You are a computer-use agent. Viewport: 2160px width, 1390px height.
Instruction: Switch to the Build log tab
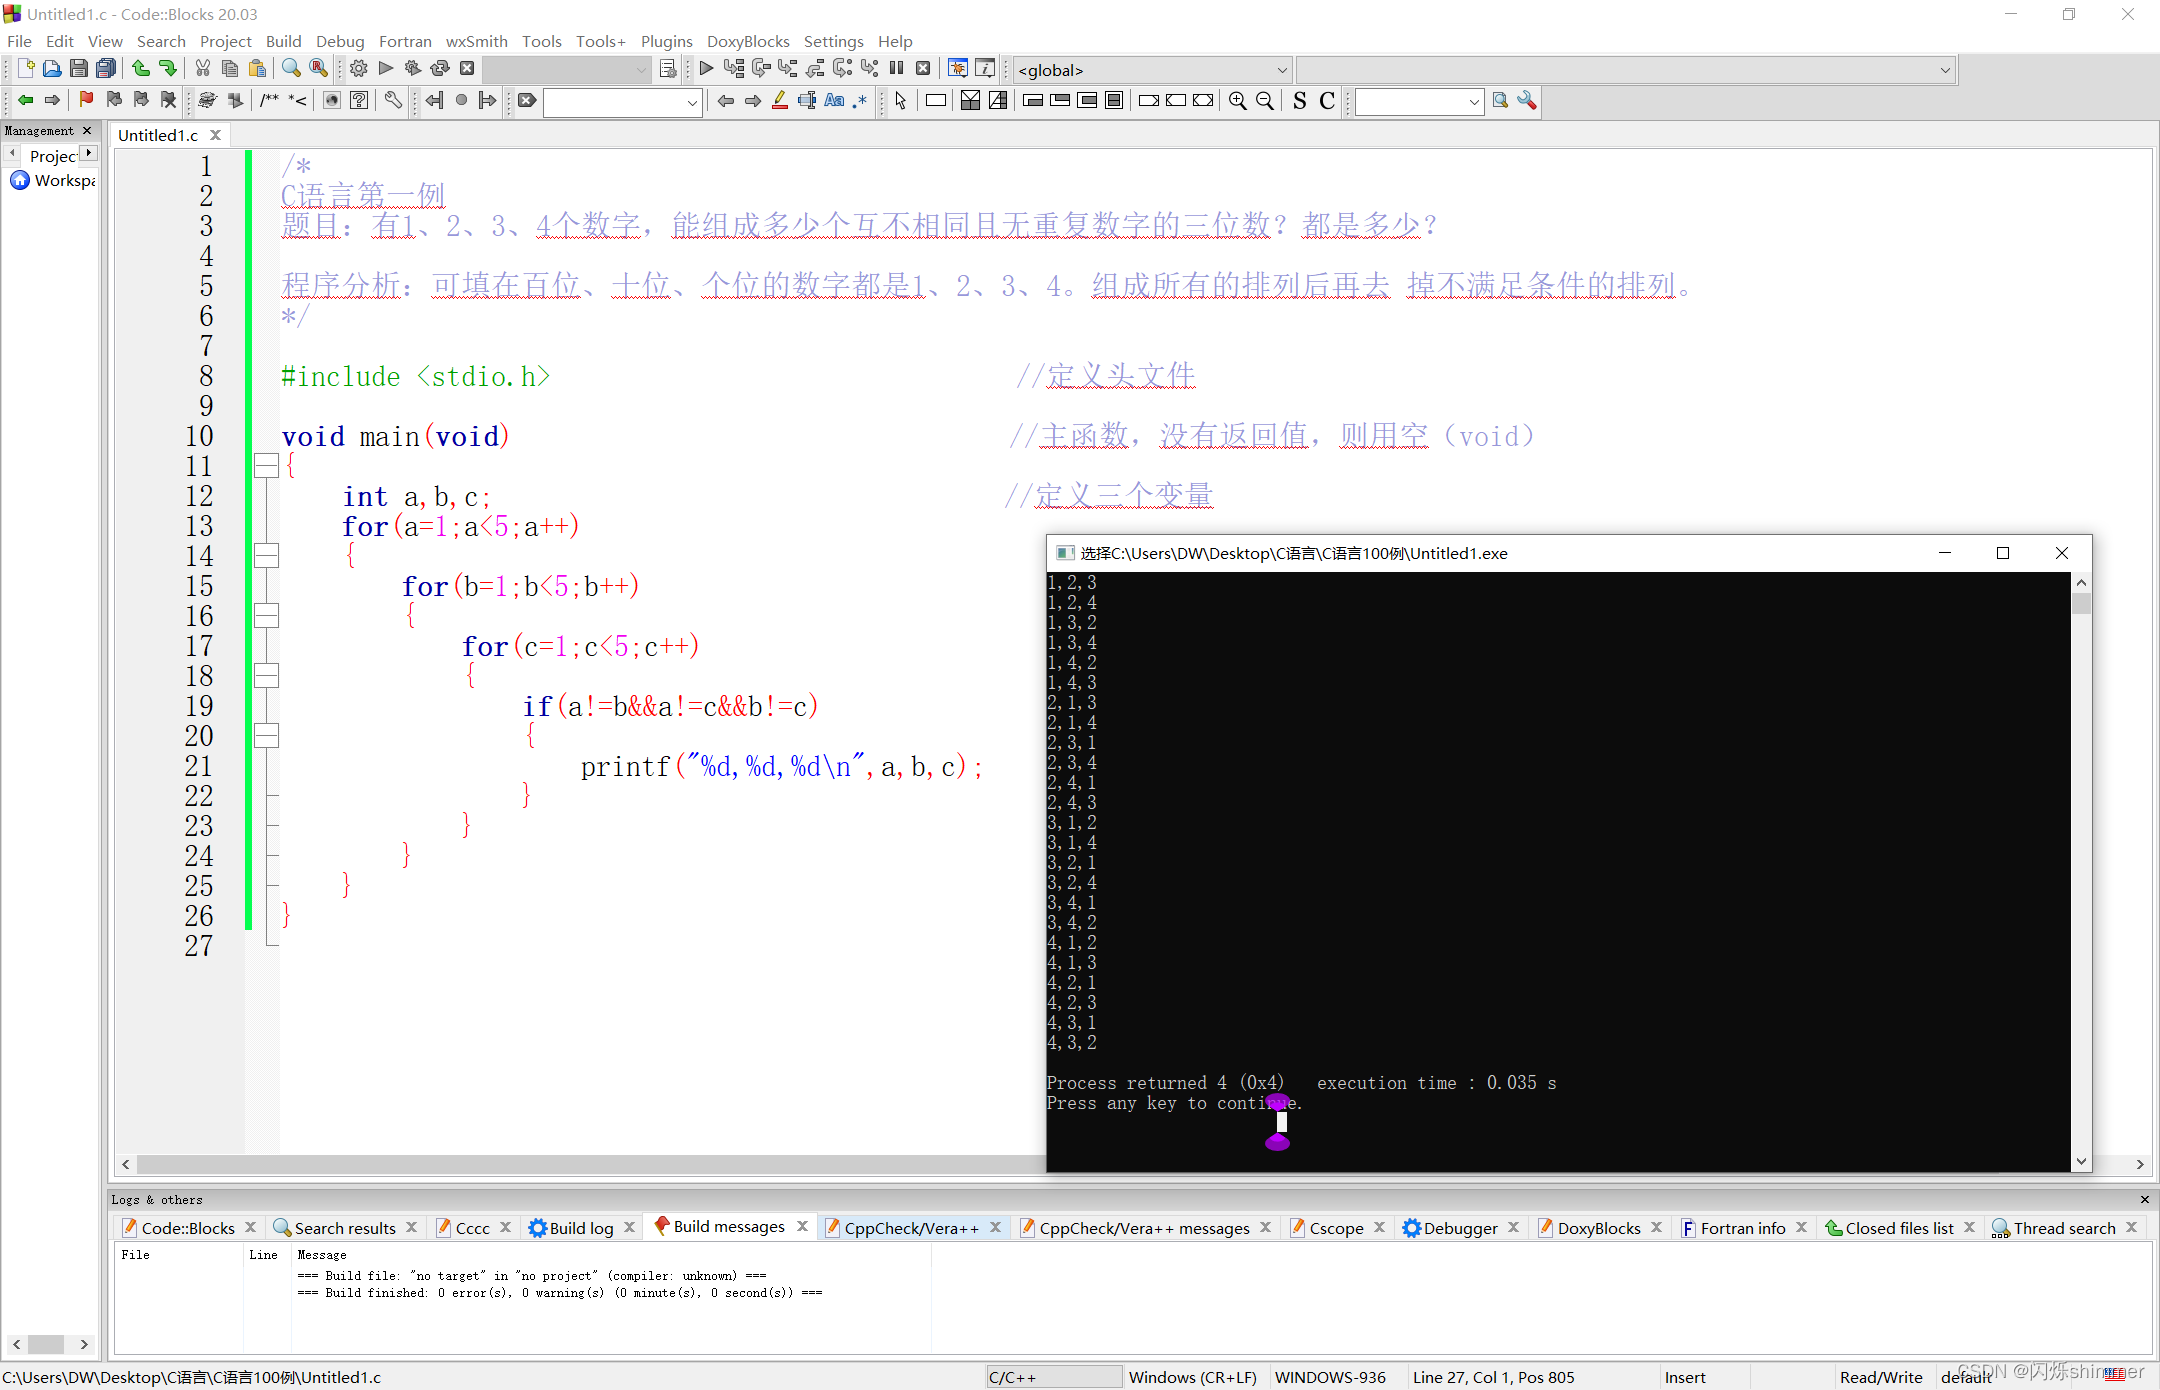coord(580,1228)
